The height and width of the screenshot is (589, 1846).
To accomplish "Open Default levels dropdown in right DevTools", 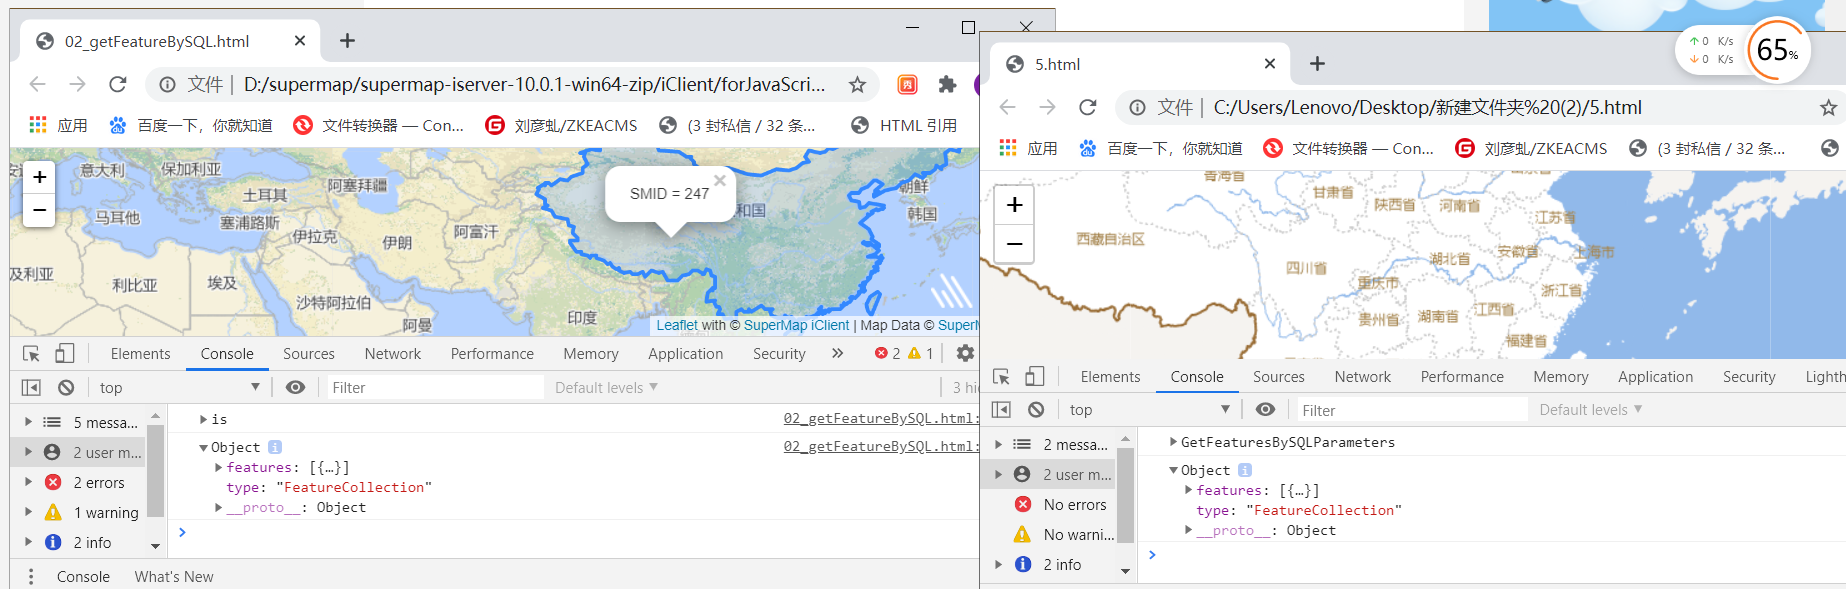I will [x=1590, y=410].
